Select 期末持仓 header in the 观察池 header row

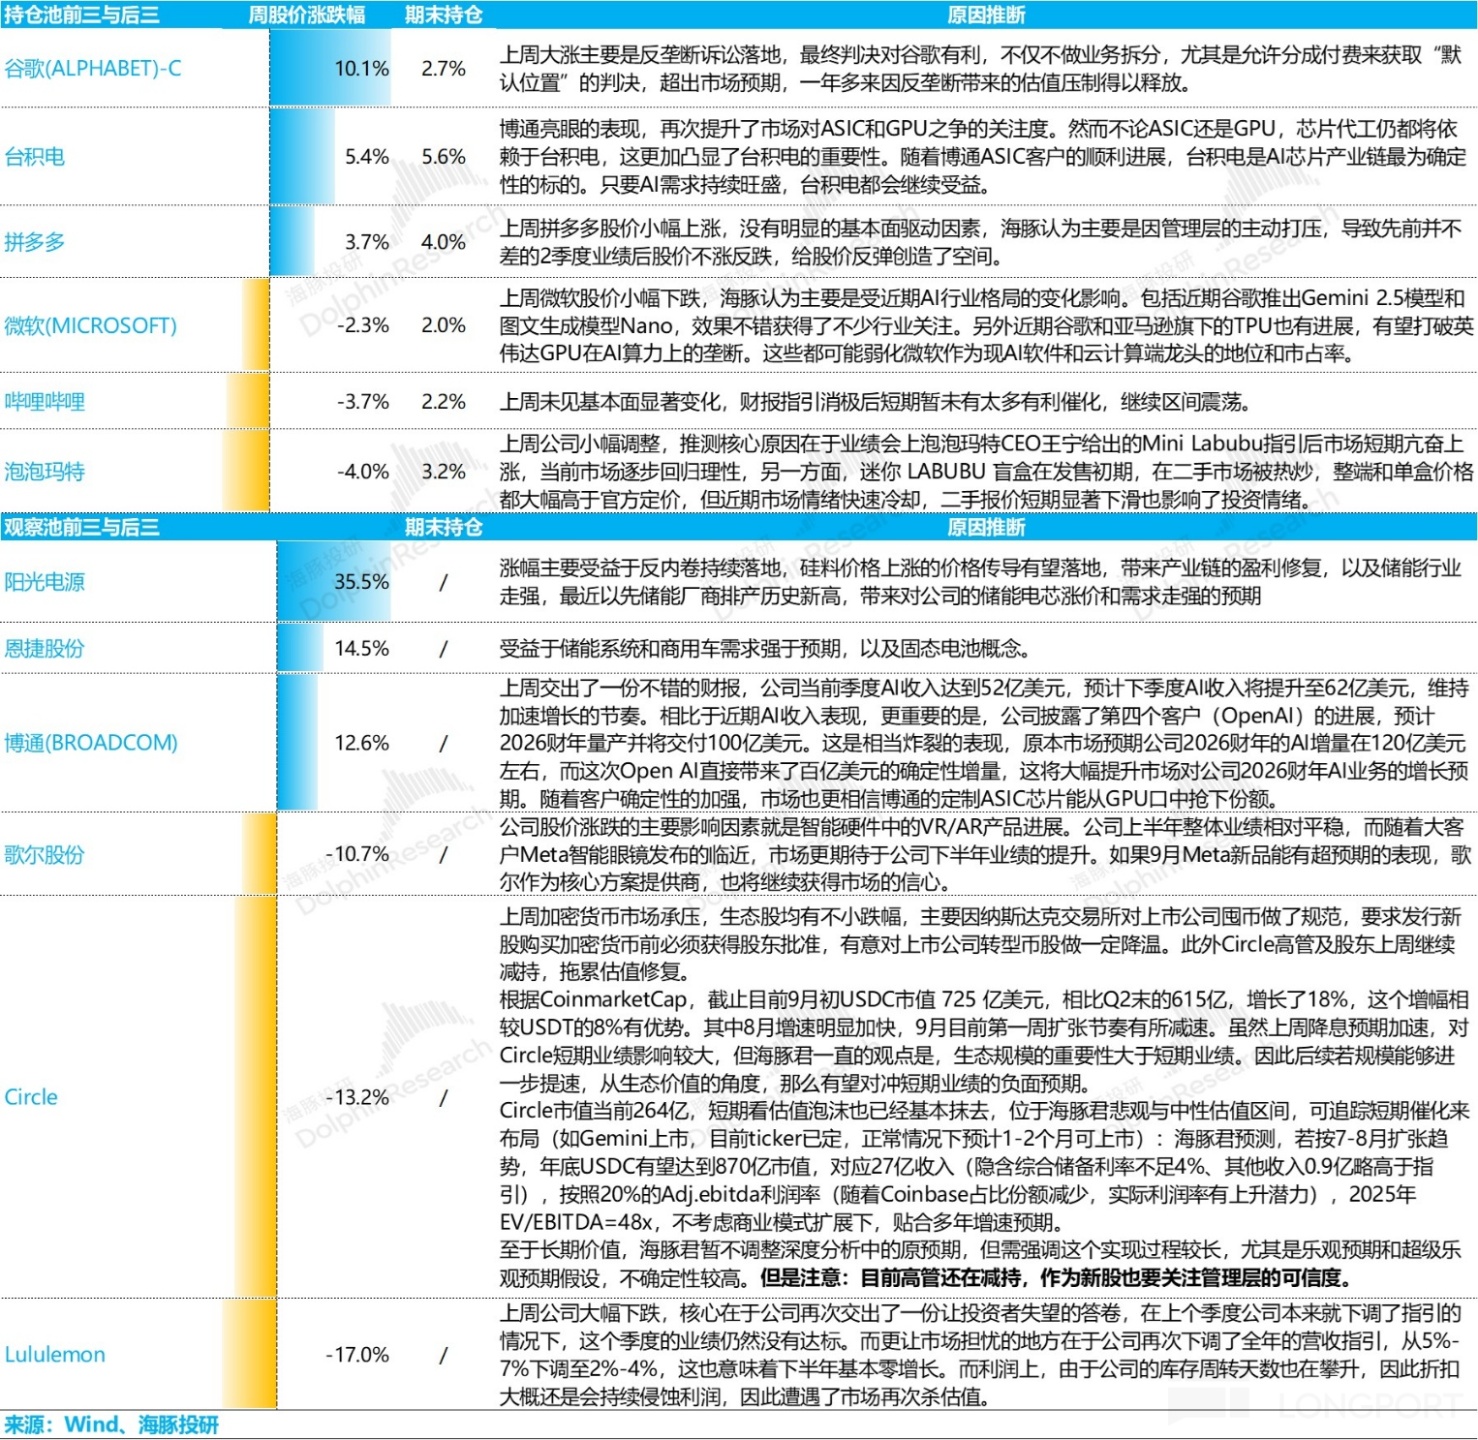click(x=443, y=527)
